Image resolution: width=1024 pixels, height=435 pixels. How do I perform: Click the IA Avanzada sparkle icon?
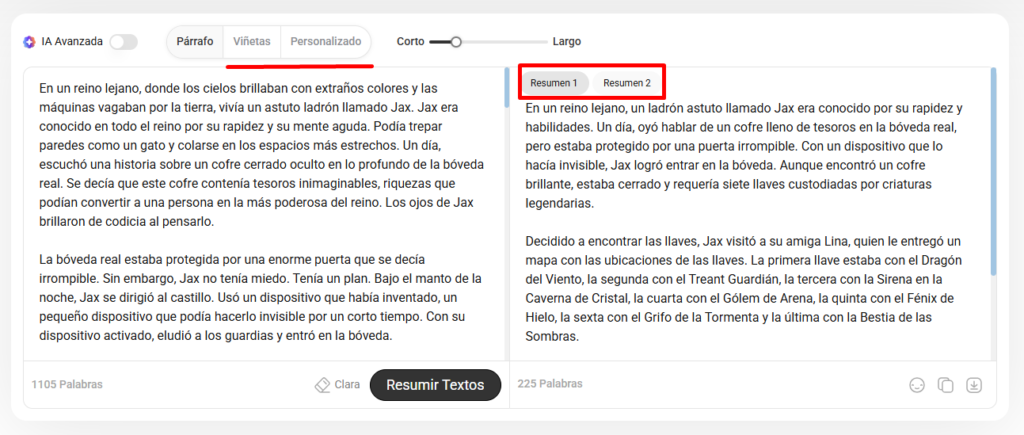tap(29, 42)
